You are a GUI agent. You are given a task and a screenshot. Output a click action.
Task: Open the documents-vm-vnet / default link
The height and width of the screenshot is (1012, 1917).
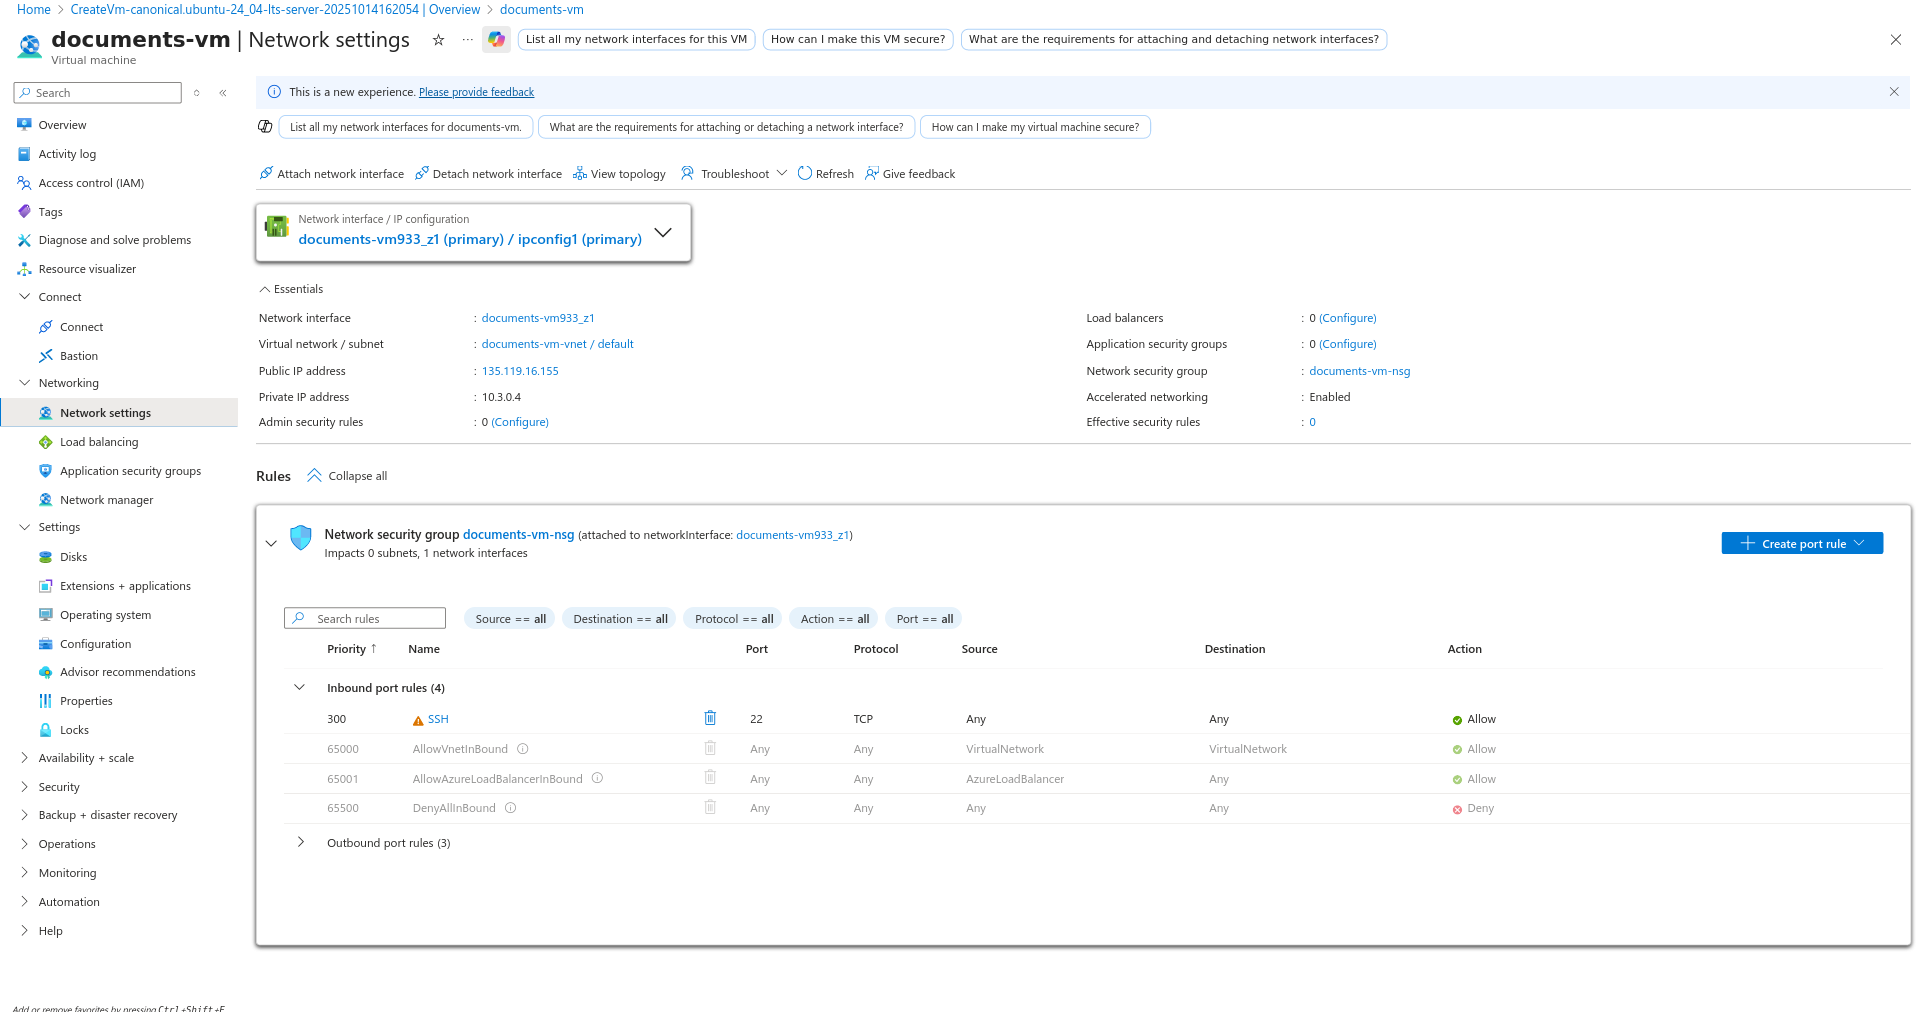click(557, 344)
